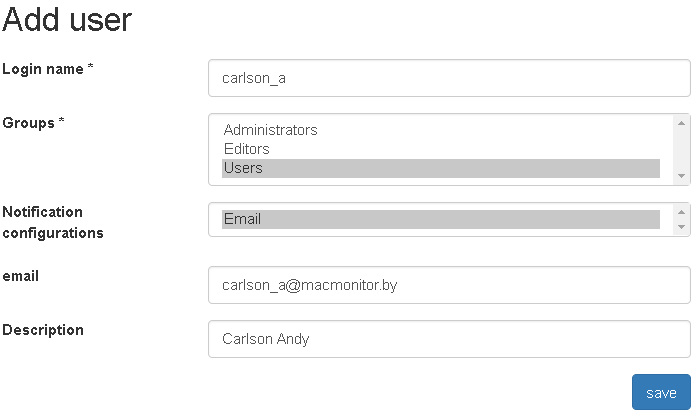697x410 pixels.
Task: Select Administrators in the Groups list
Action: 270,130
